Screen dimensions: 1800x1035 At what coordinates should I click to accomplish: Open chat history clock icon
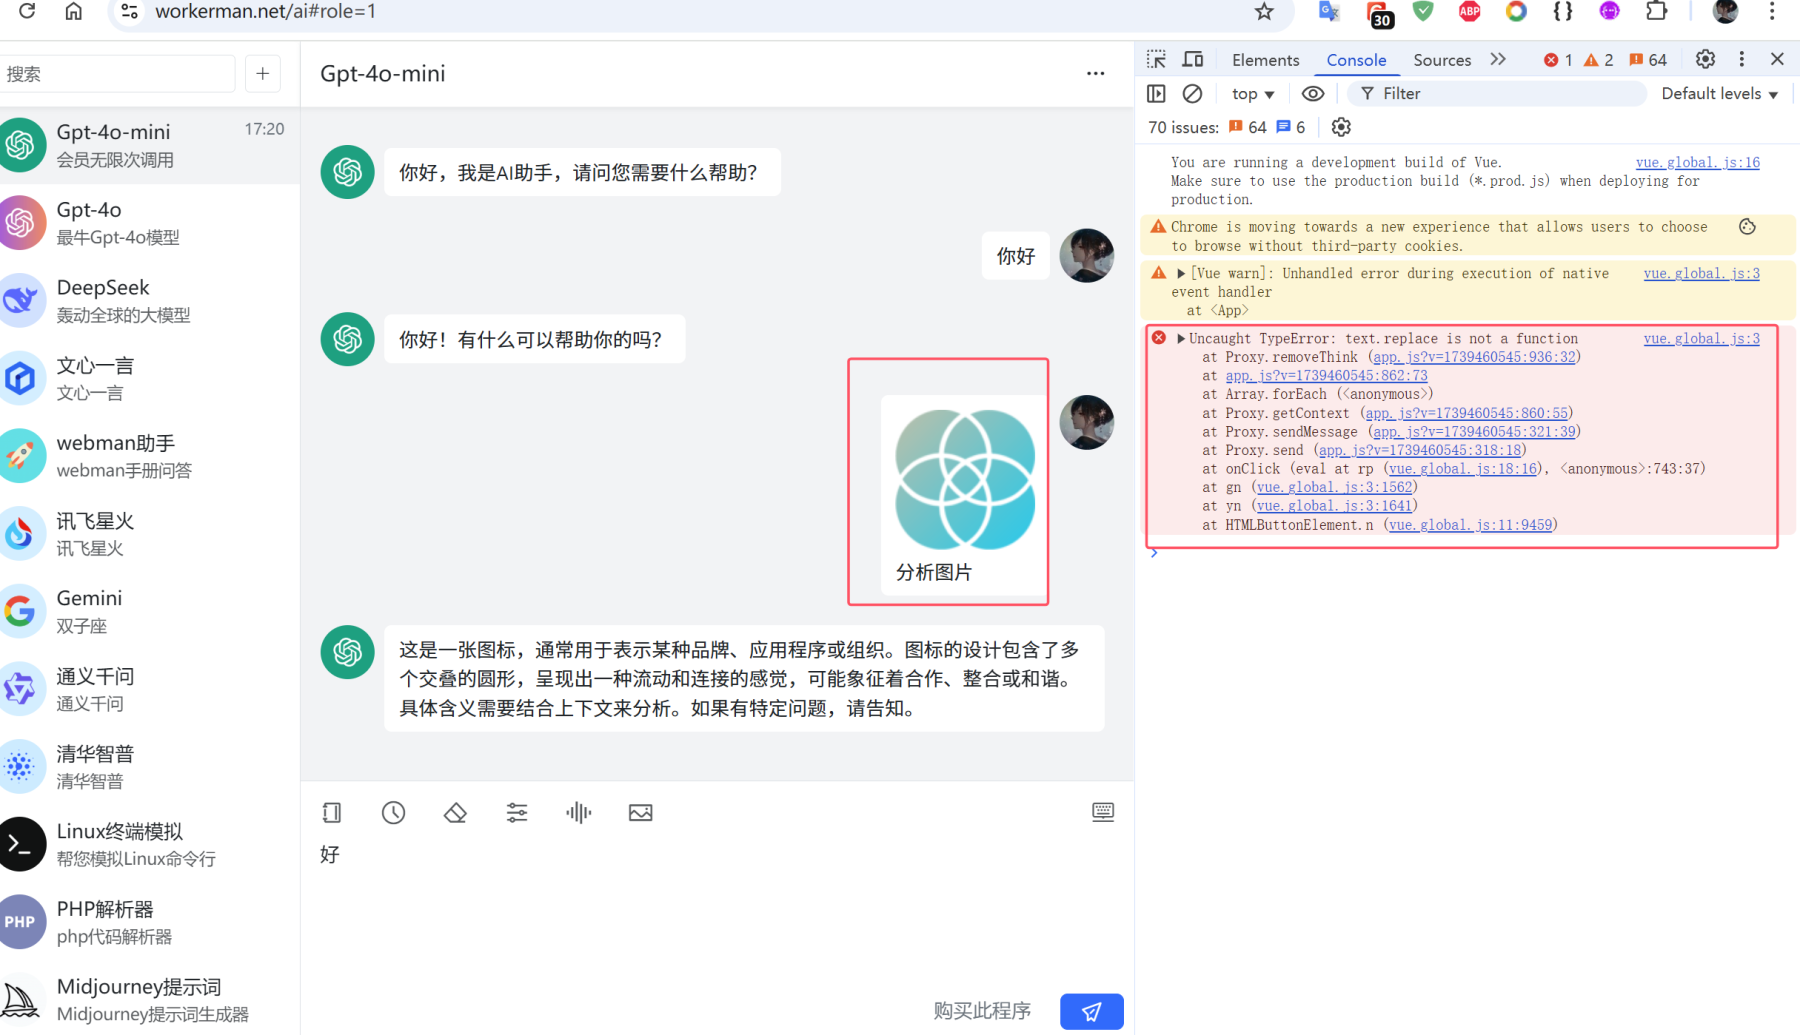pos(394,812)
